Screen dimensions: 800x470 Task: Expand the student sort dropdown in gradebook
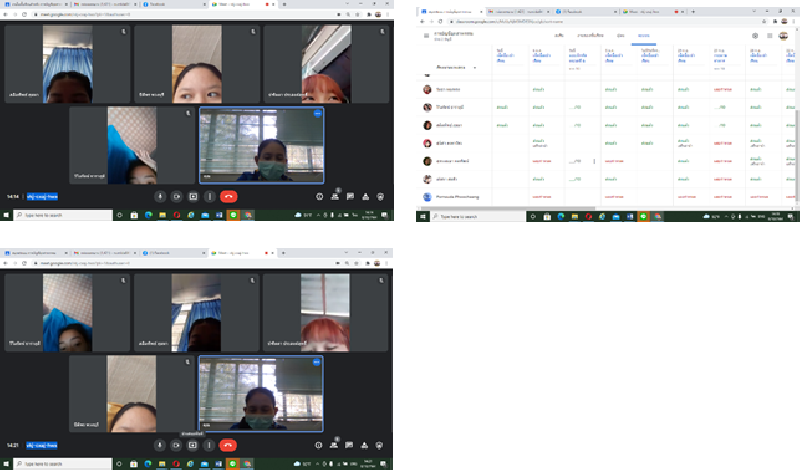click(x=474, y=67)
